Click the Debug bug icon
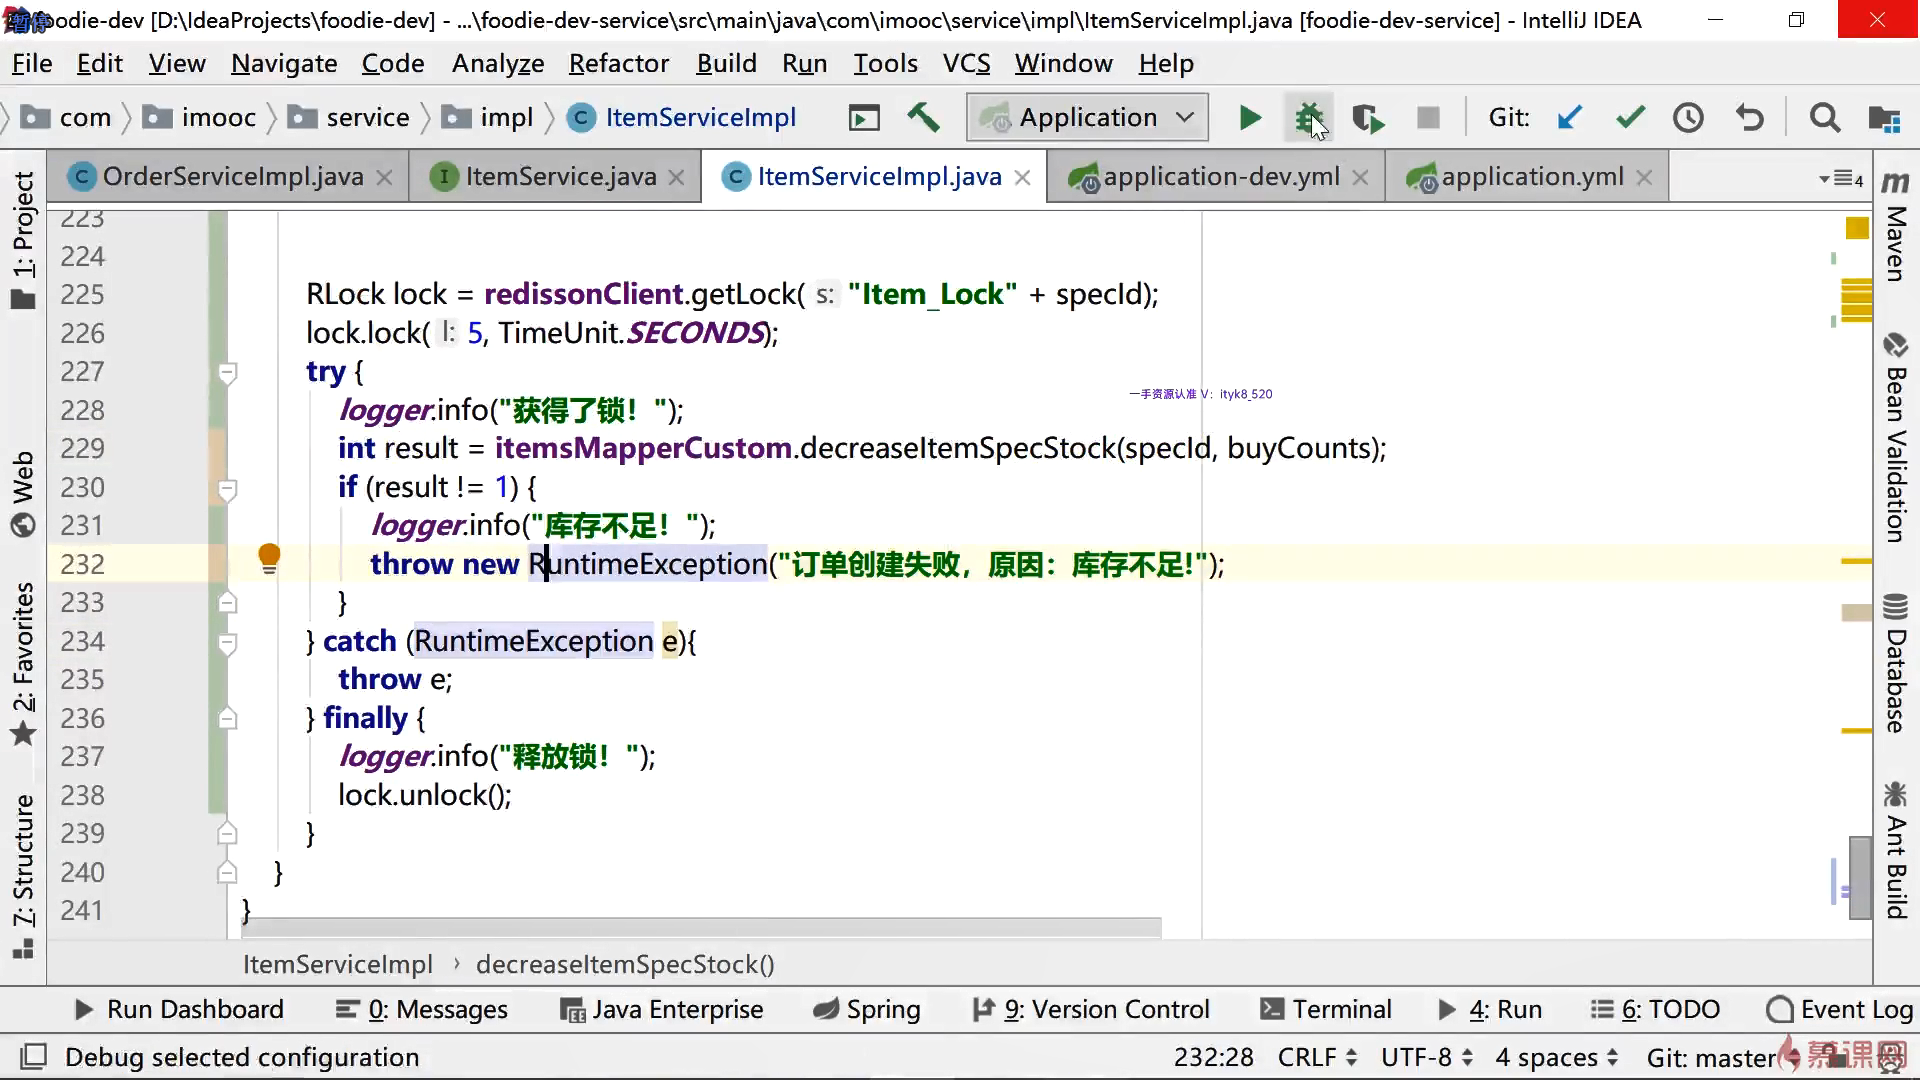This screenshot has height=1080, width=1920. coord(1308,118)
